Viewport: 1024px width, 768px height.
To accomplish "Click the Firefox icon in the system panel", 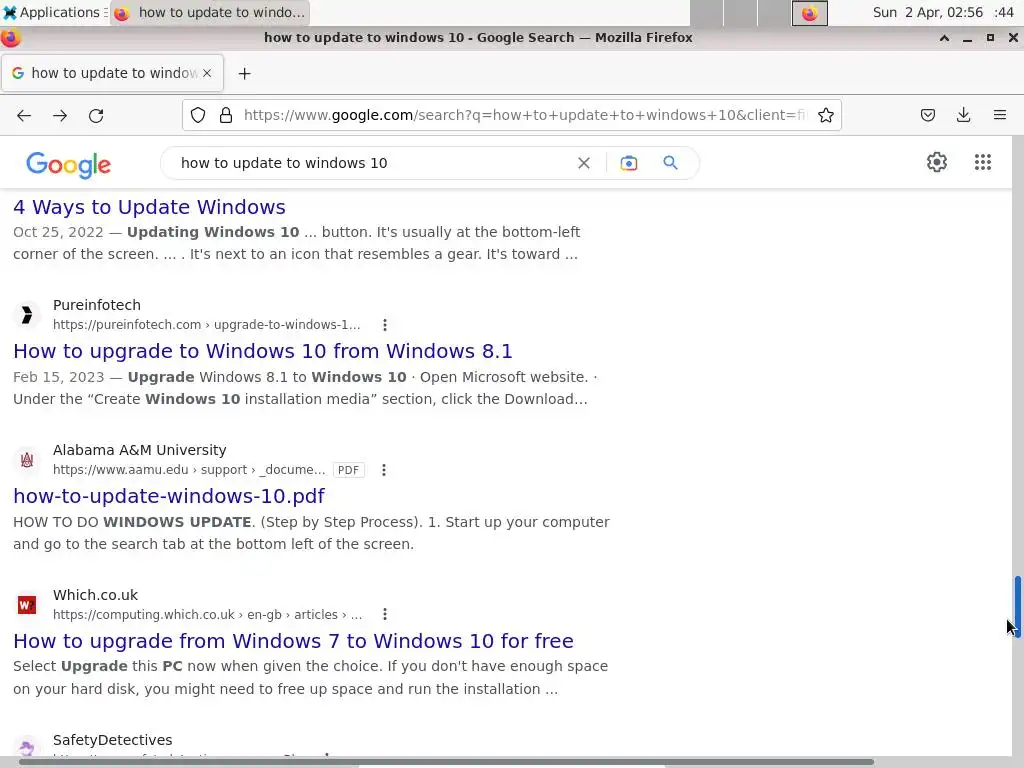I will pyautogui.click(x=809, y=13).
